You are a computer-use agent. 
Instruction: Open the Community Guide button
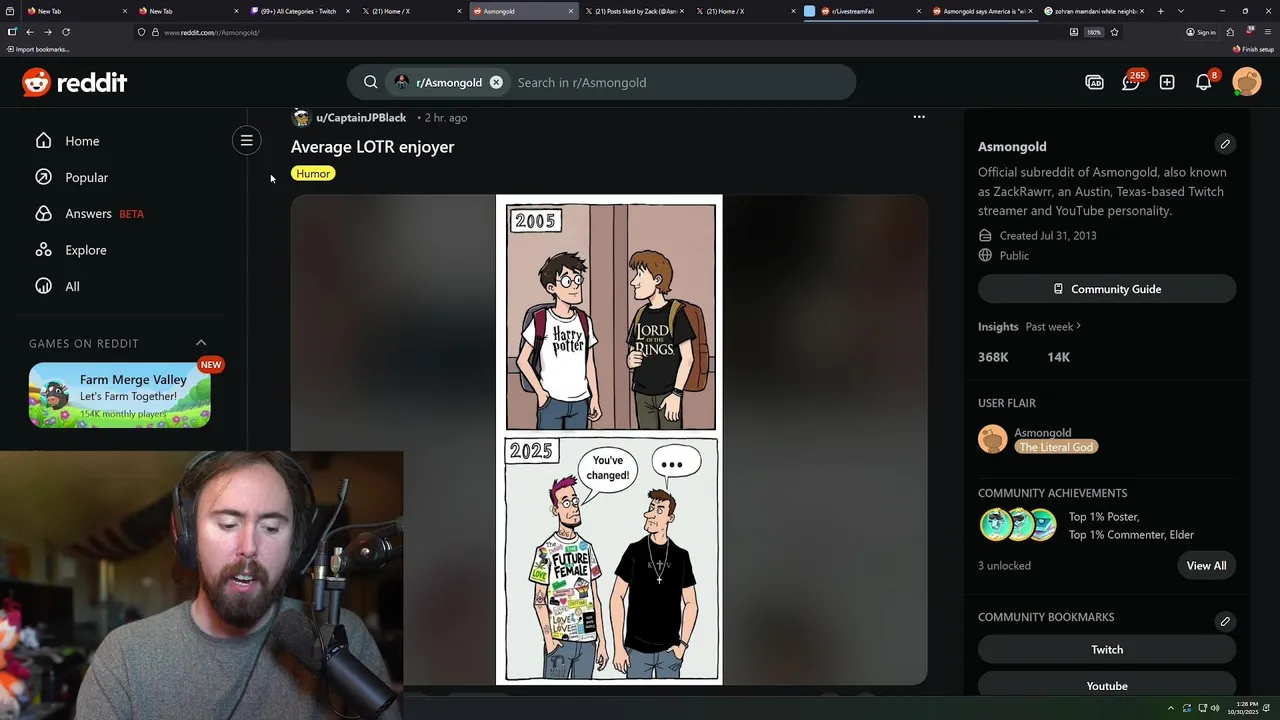(1107, 289)
